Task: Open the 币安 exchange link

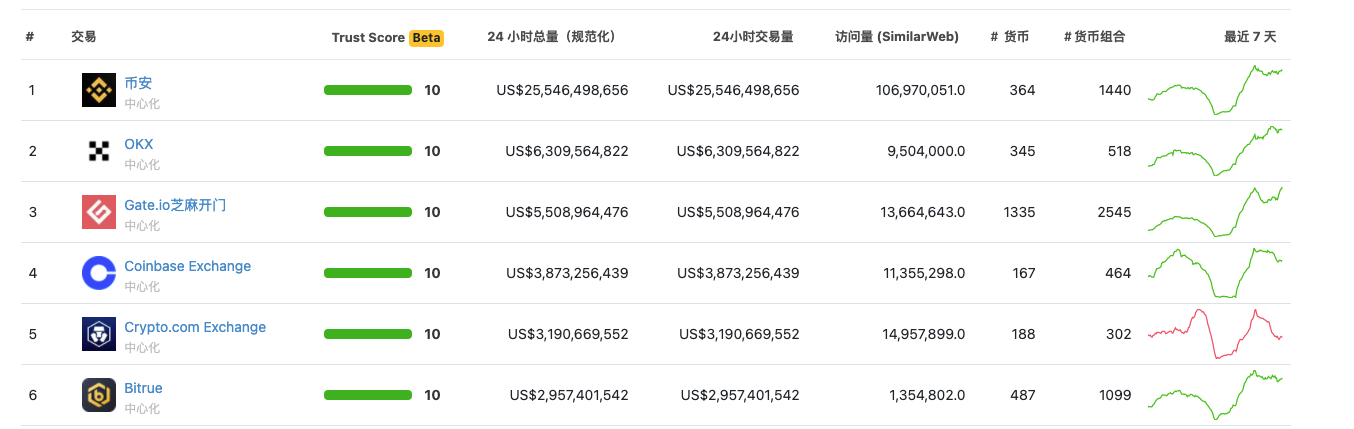Action: [138, 83]
